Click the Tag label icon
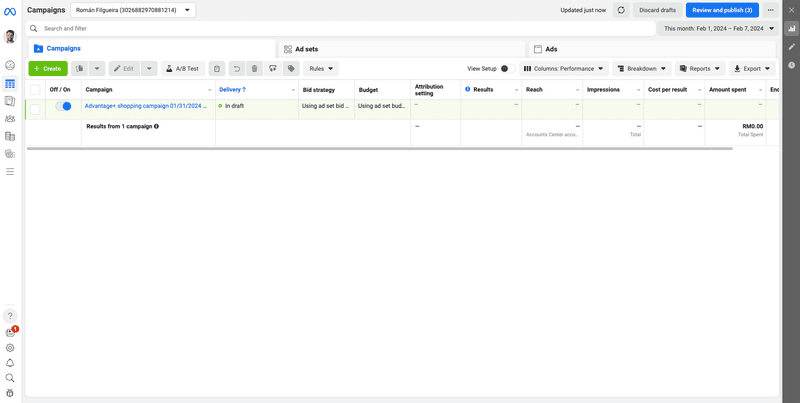This screenshot has height=403, width=800. pos(291,68)
